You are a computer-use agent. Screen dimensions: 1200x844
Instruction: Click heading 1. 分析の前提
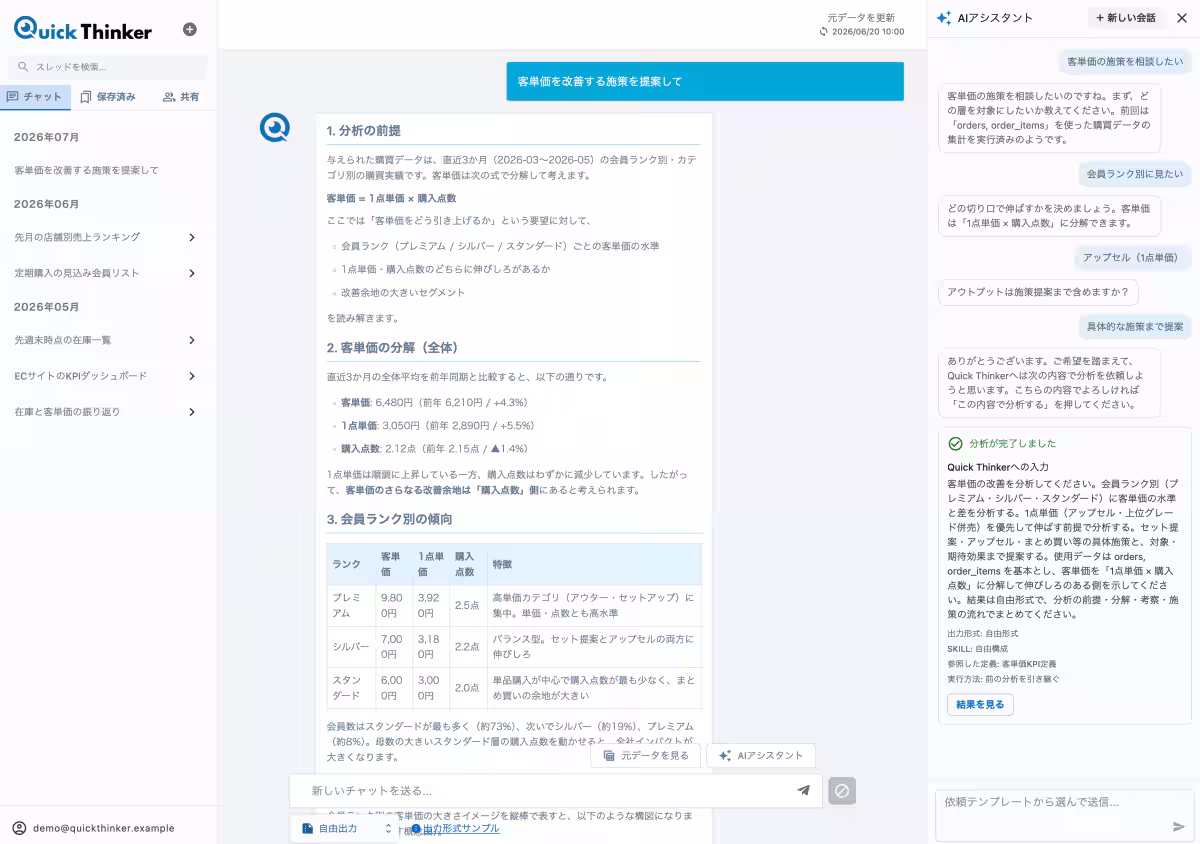pyautogui.click(x=364, y=131)
